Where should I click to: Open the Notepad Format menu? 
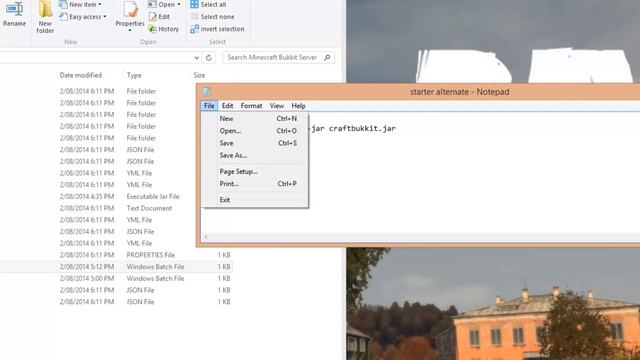point(251,106)
